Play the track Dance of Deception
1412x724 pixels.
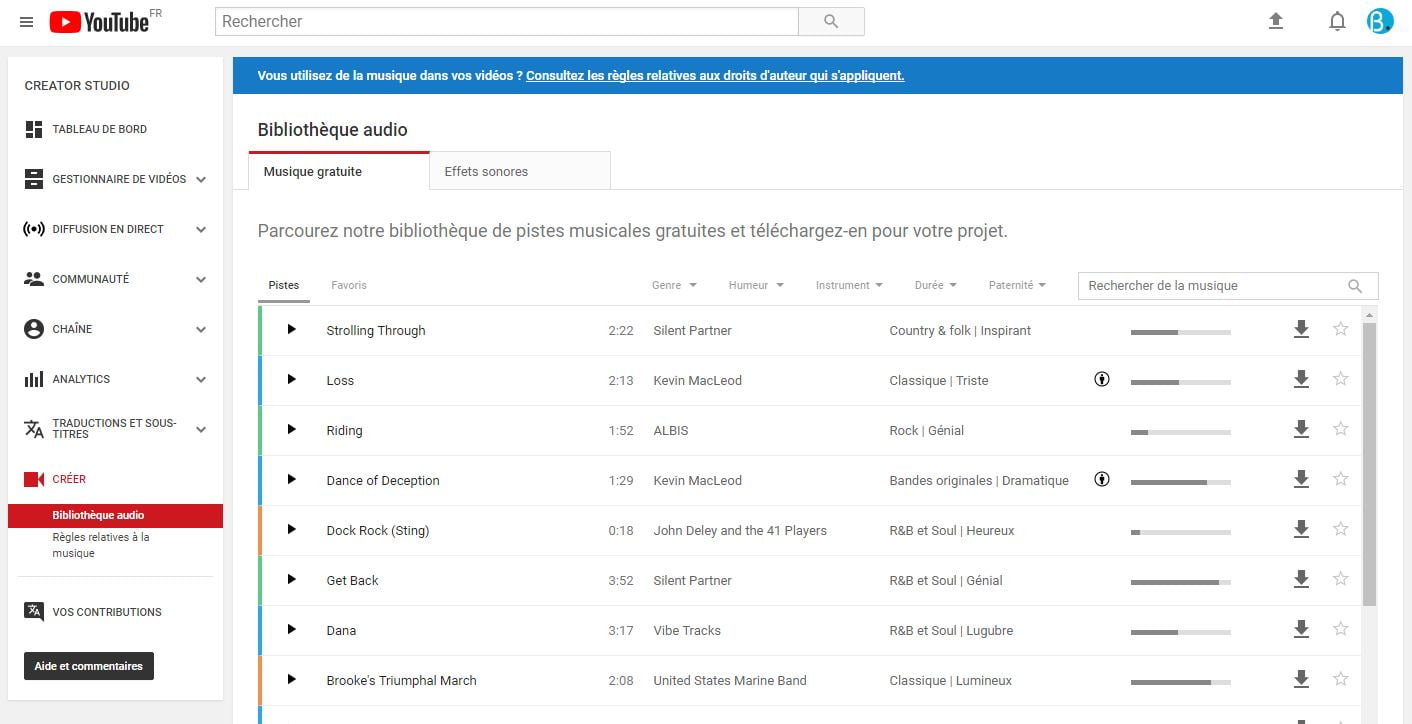(292, 479)
